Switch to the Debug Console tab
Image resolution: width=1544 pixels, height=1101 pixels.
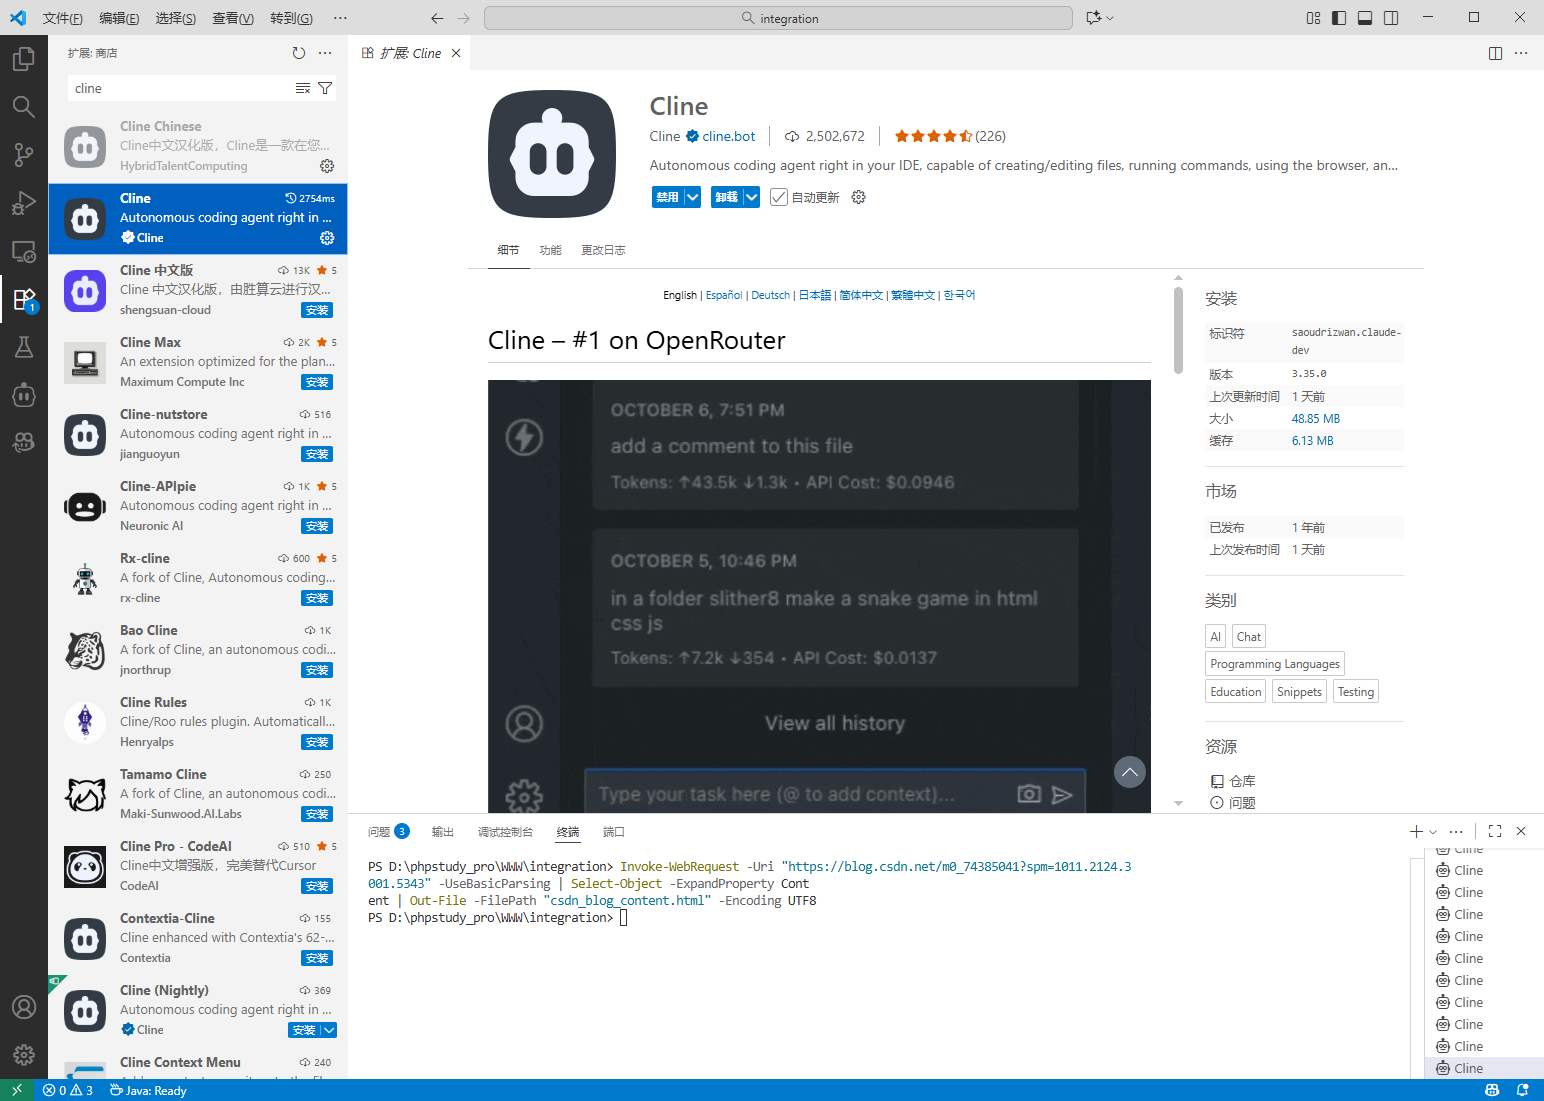coord(505,832)
